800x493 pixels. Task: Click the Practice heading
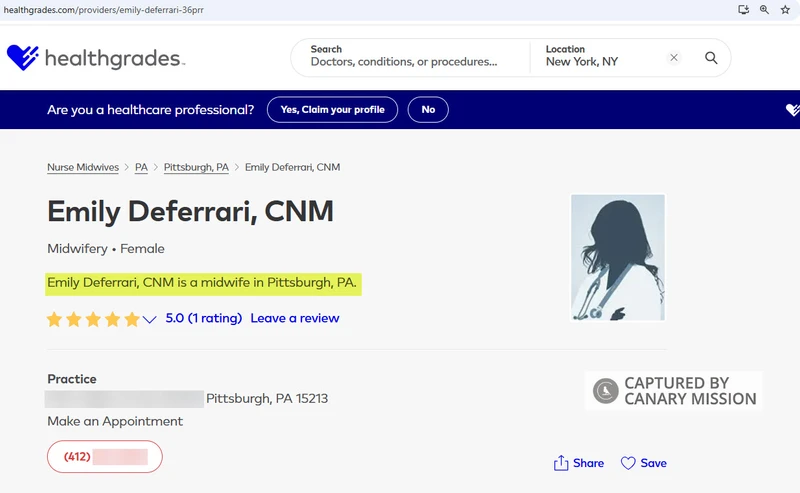click(x=72, y=379)
